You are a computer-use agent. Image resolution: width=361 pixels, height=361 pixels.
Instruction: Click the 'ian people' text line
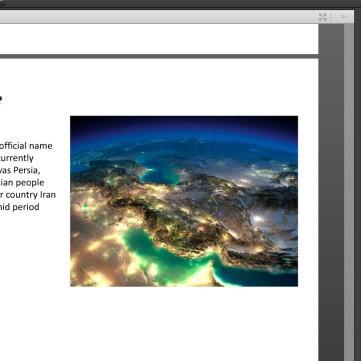(x=22, y=182)
